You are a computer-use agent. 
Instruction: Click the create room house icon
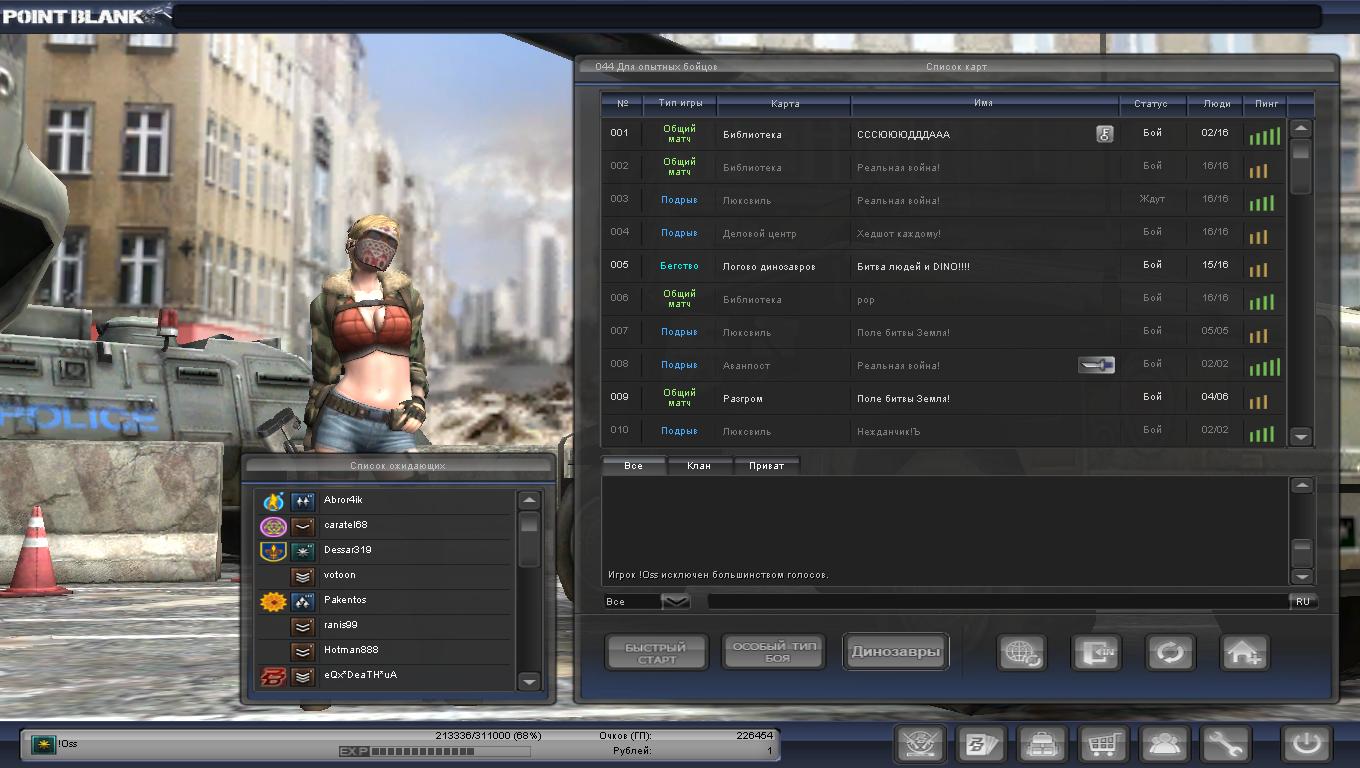pyautogui.click(x=1245, y=653)
